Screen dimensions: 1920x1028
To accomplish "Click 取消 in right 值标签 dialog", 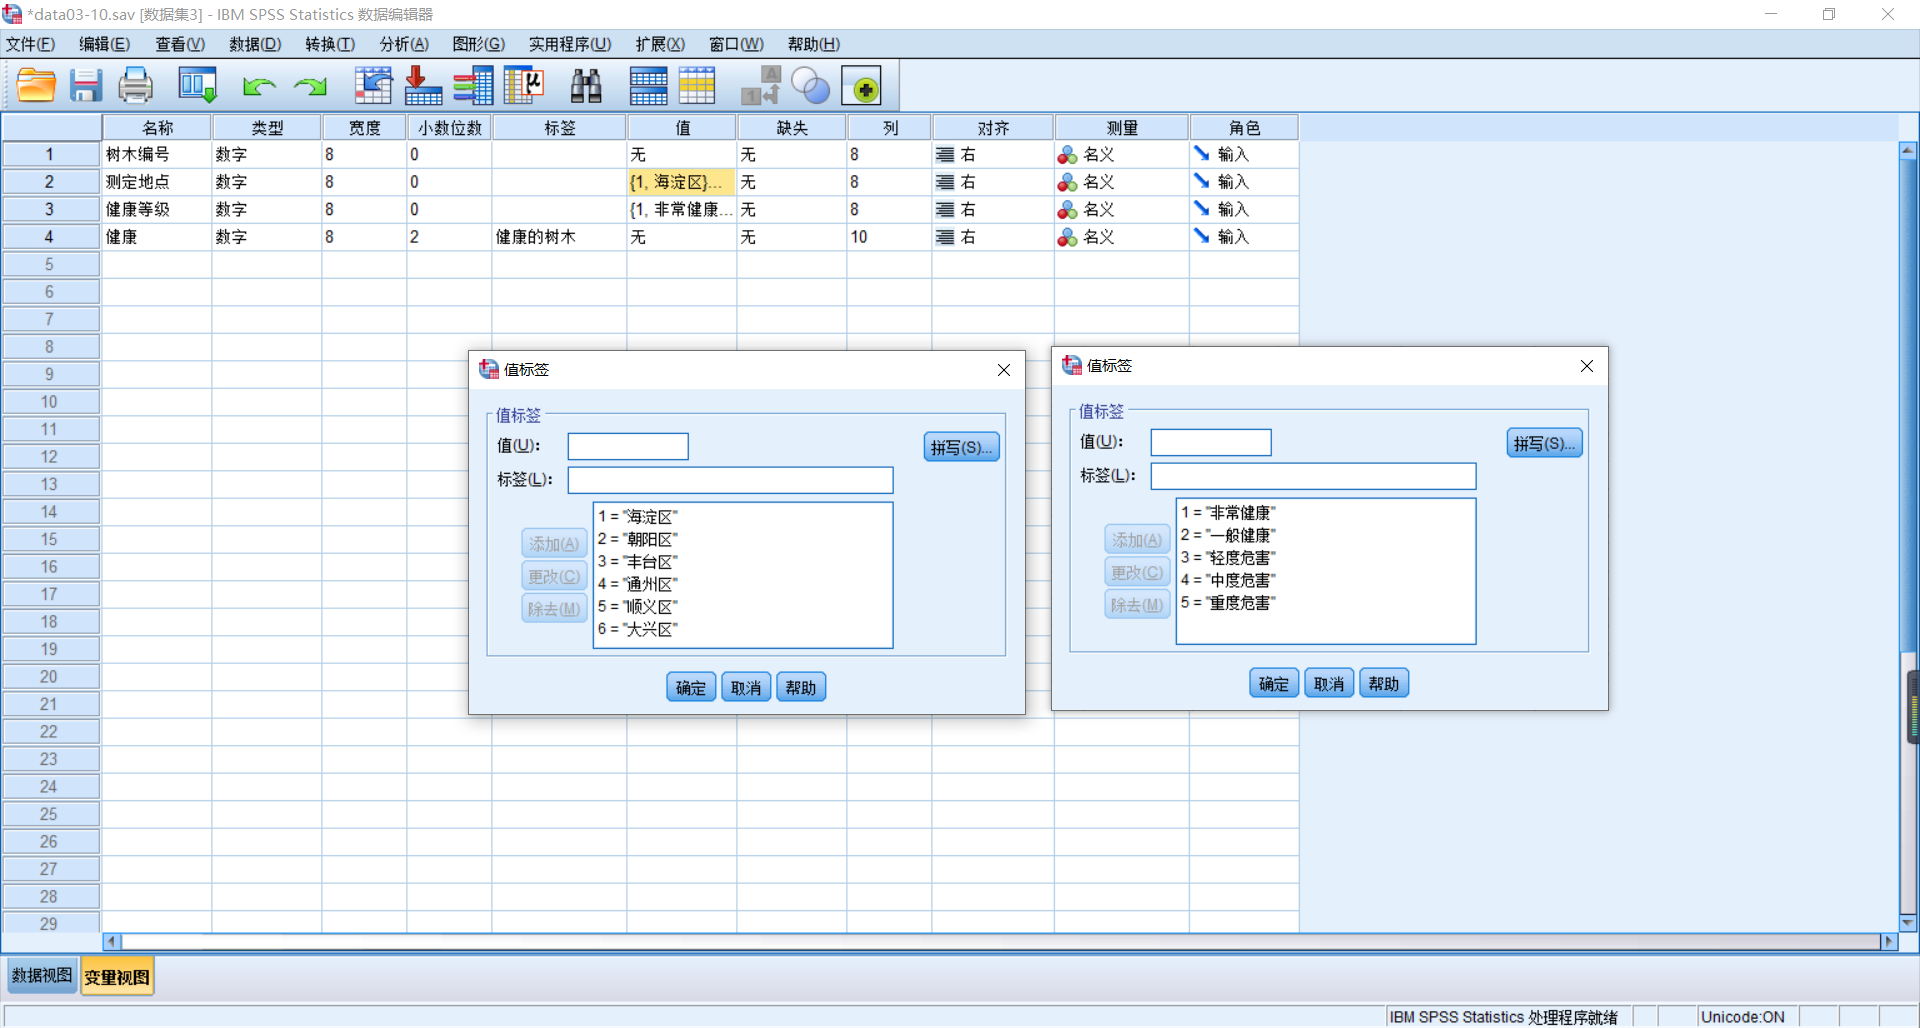I will point(1329,684).
